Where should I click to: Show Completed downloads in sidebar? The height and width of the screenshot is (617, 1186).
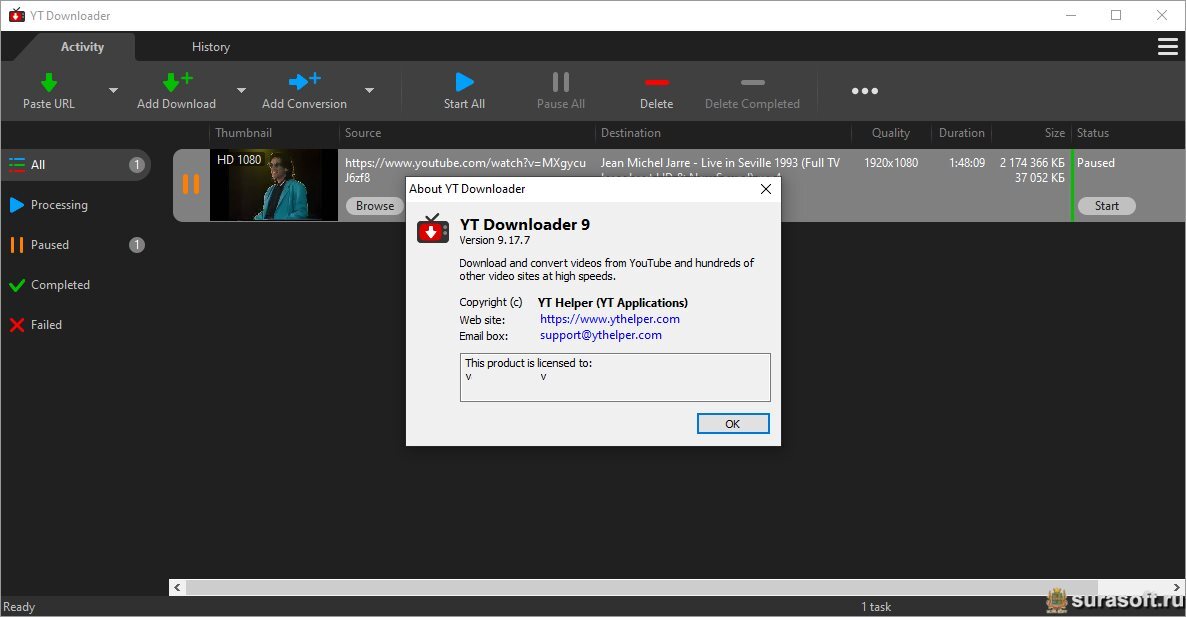pos(60,285)
